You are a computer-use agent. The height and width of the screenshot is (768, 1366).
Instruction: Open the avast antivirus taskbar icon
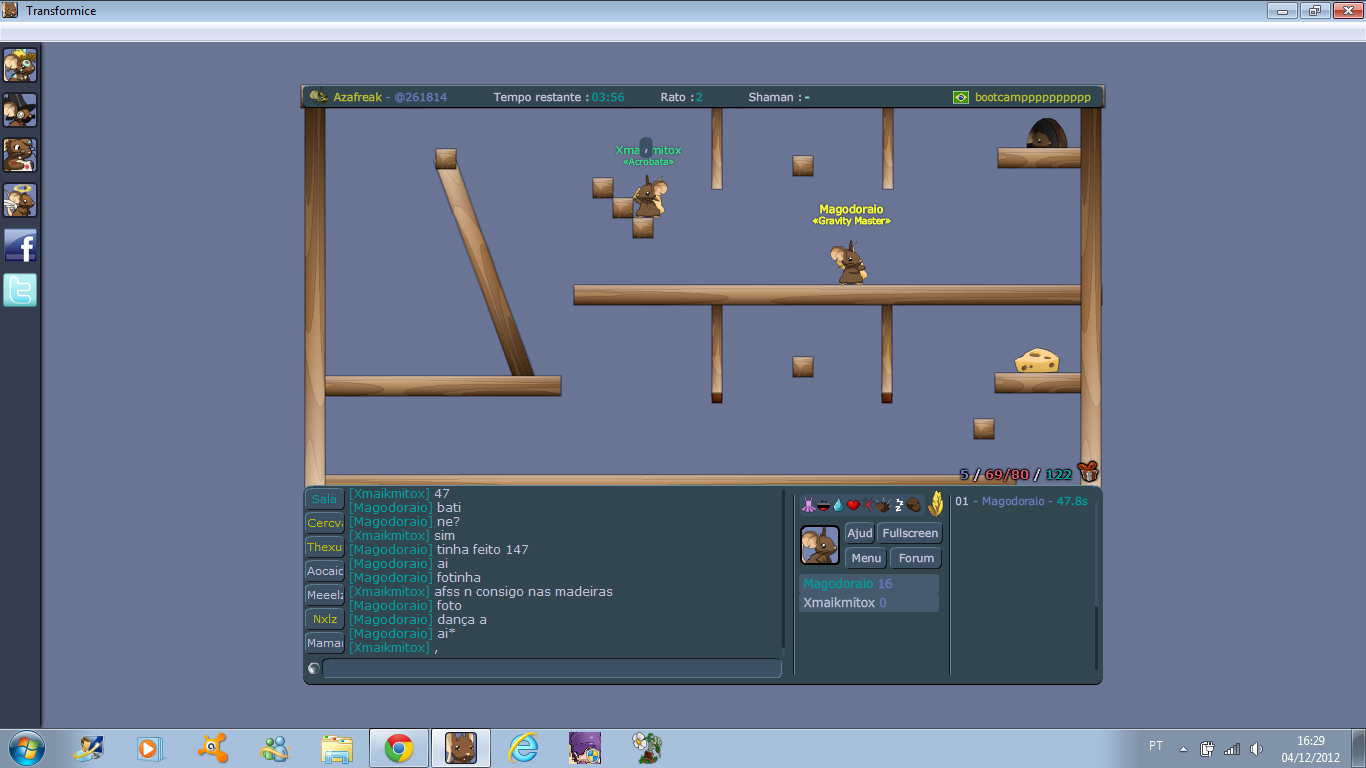point(213,748)
